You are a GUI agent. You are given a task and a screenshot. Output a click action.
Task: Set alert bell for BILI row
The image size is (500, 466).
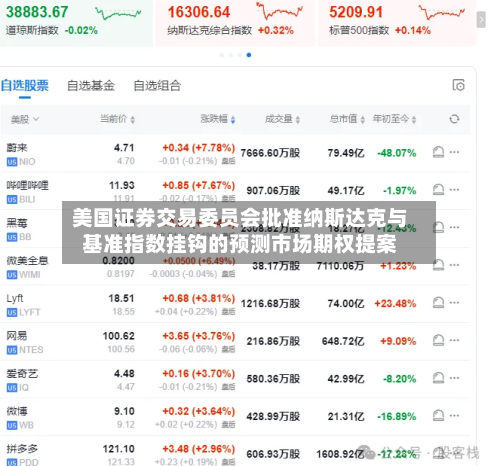click(x=438, y=190)
